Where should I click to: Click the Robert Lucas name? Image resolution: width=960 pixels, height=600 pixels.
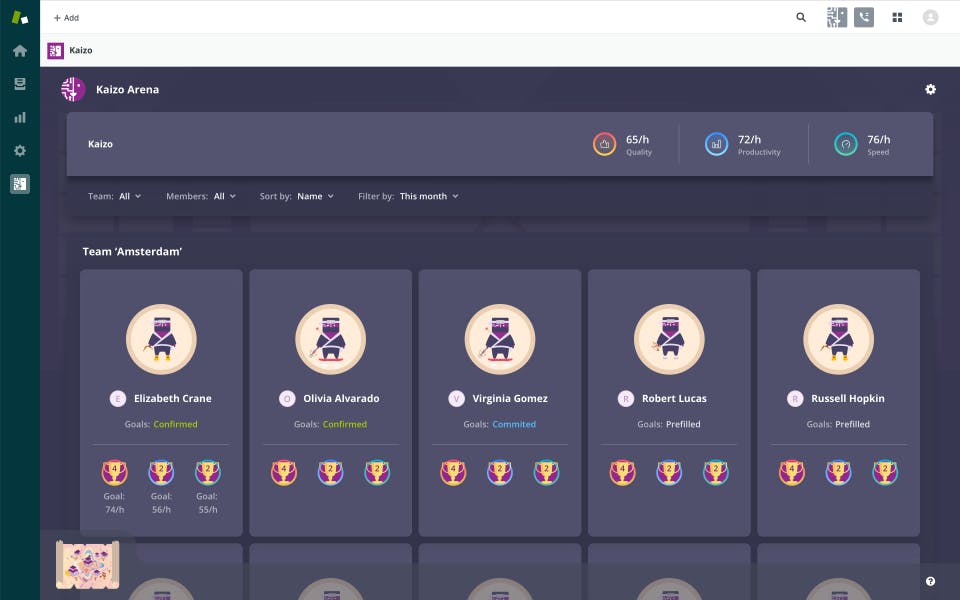click(674, 399)
